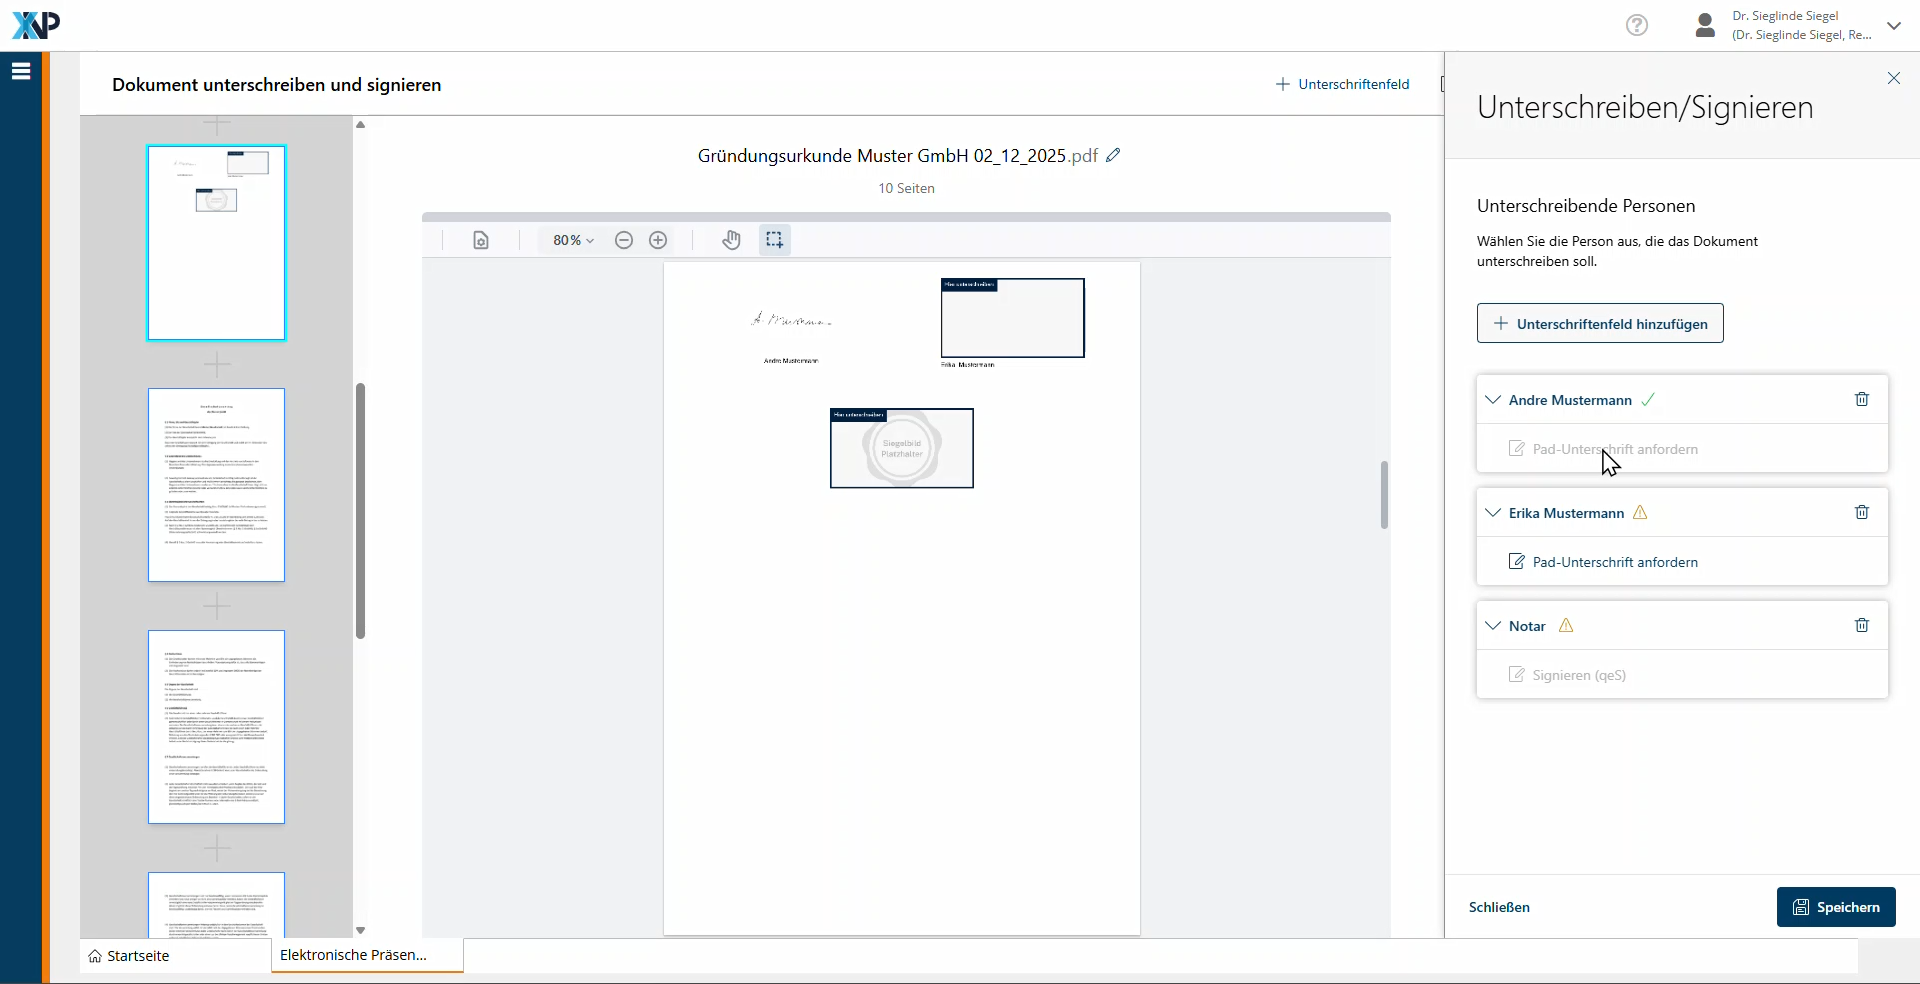The height and width of the screenshot is (984, 1920).
Task: Open the 80% zoom level dropdown
Action: [573, 240]
